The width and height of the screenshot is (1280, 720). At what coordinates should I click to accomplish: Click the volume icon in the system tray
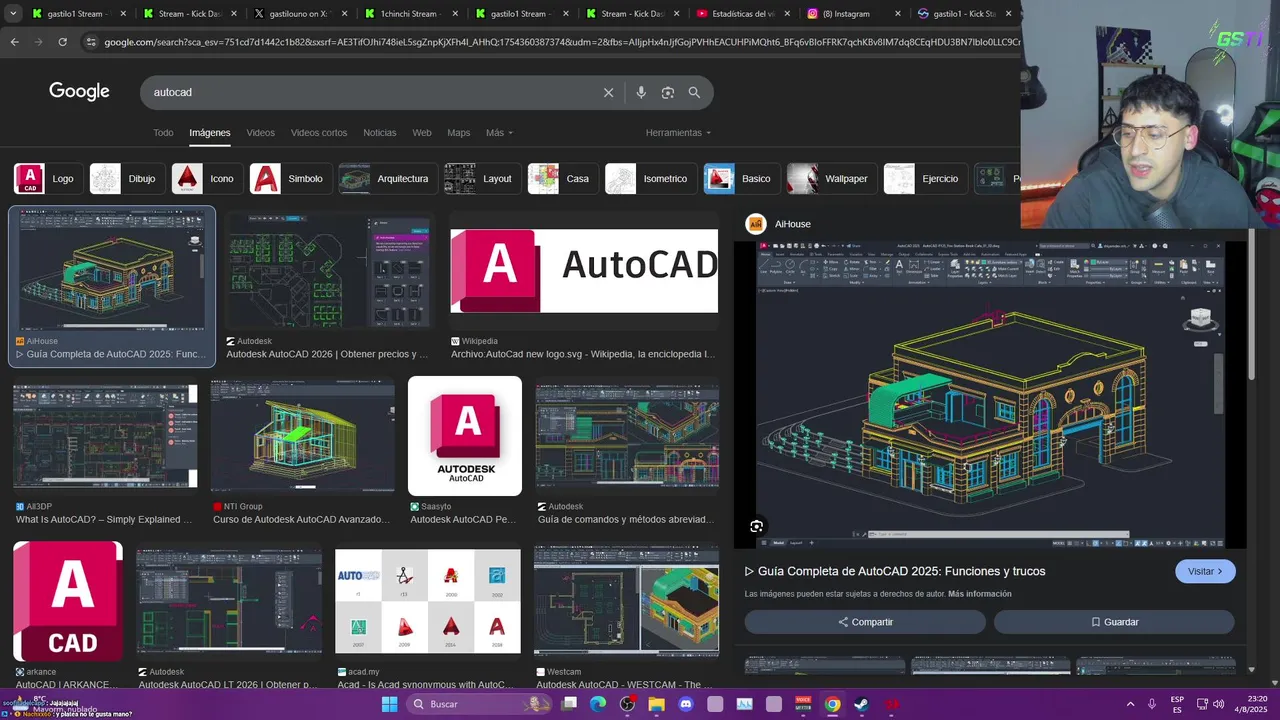(1218, 704)
